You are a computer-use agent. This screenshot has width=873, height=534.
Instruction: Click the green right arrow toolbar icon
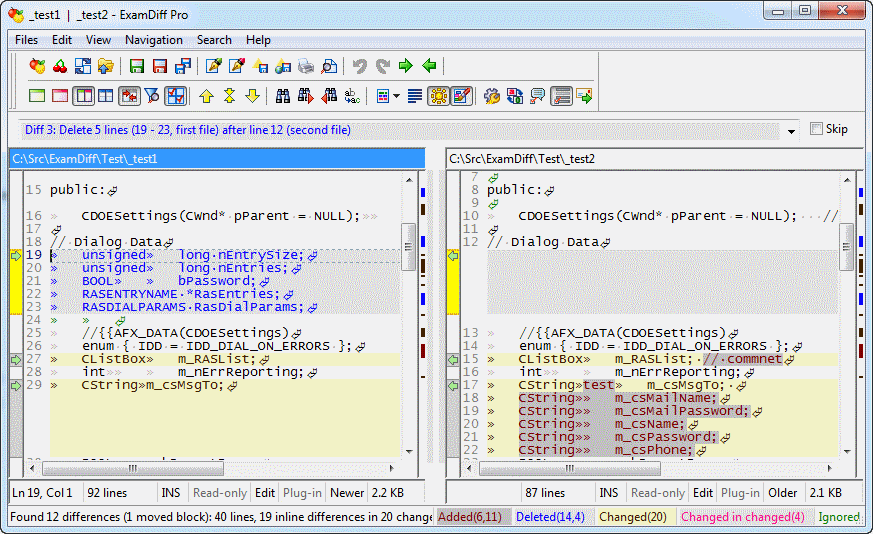pyautogui.click(x=406, y=66)
